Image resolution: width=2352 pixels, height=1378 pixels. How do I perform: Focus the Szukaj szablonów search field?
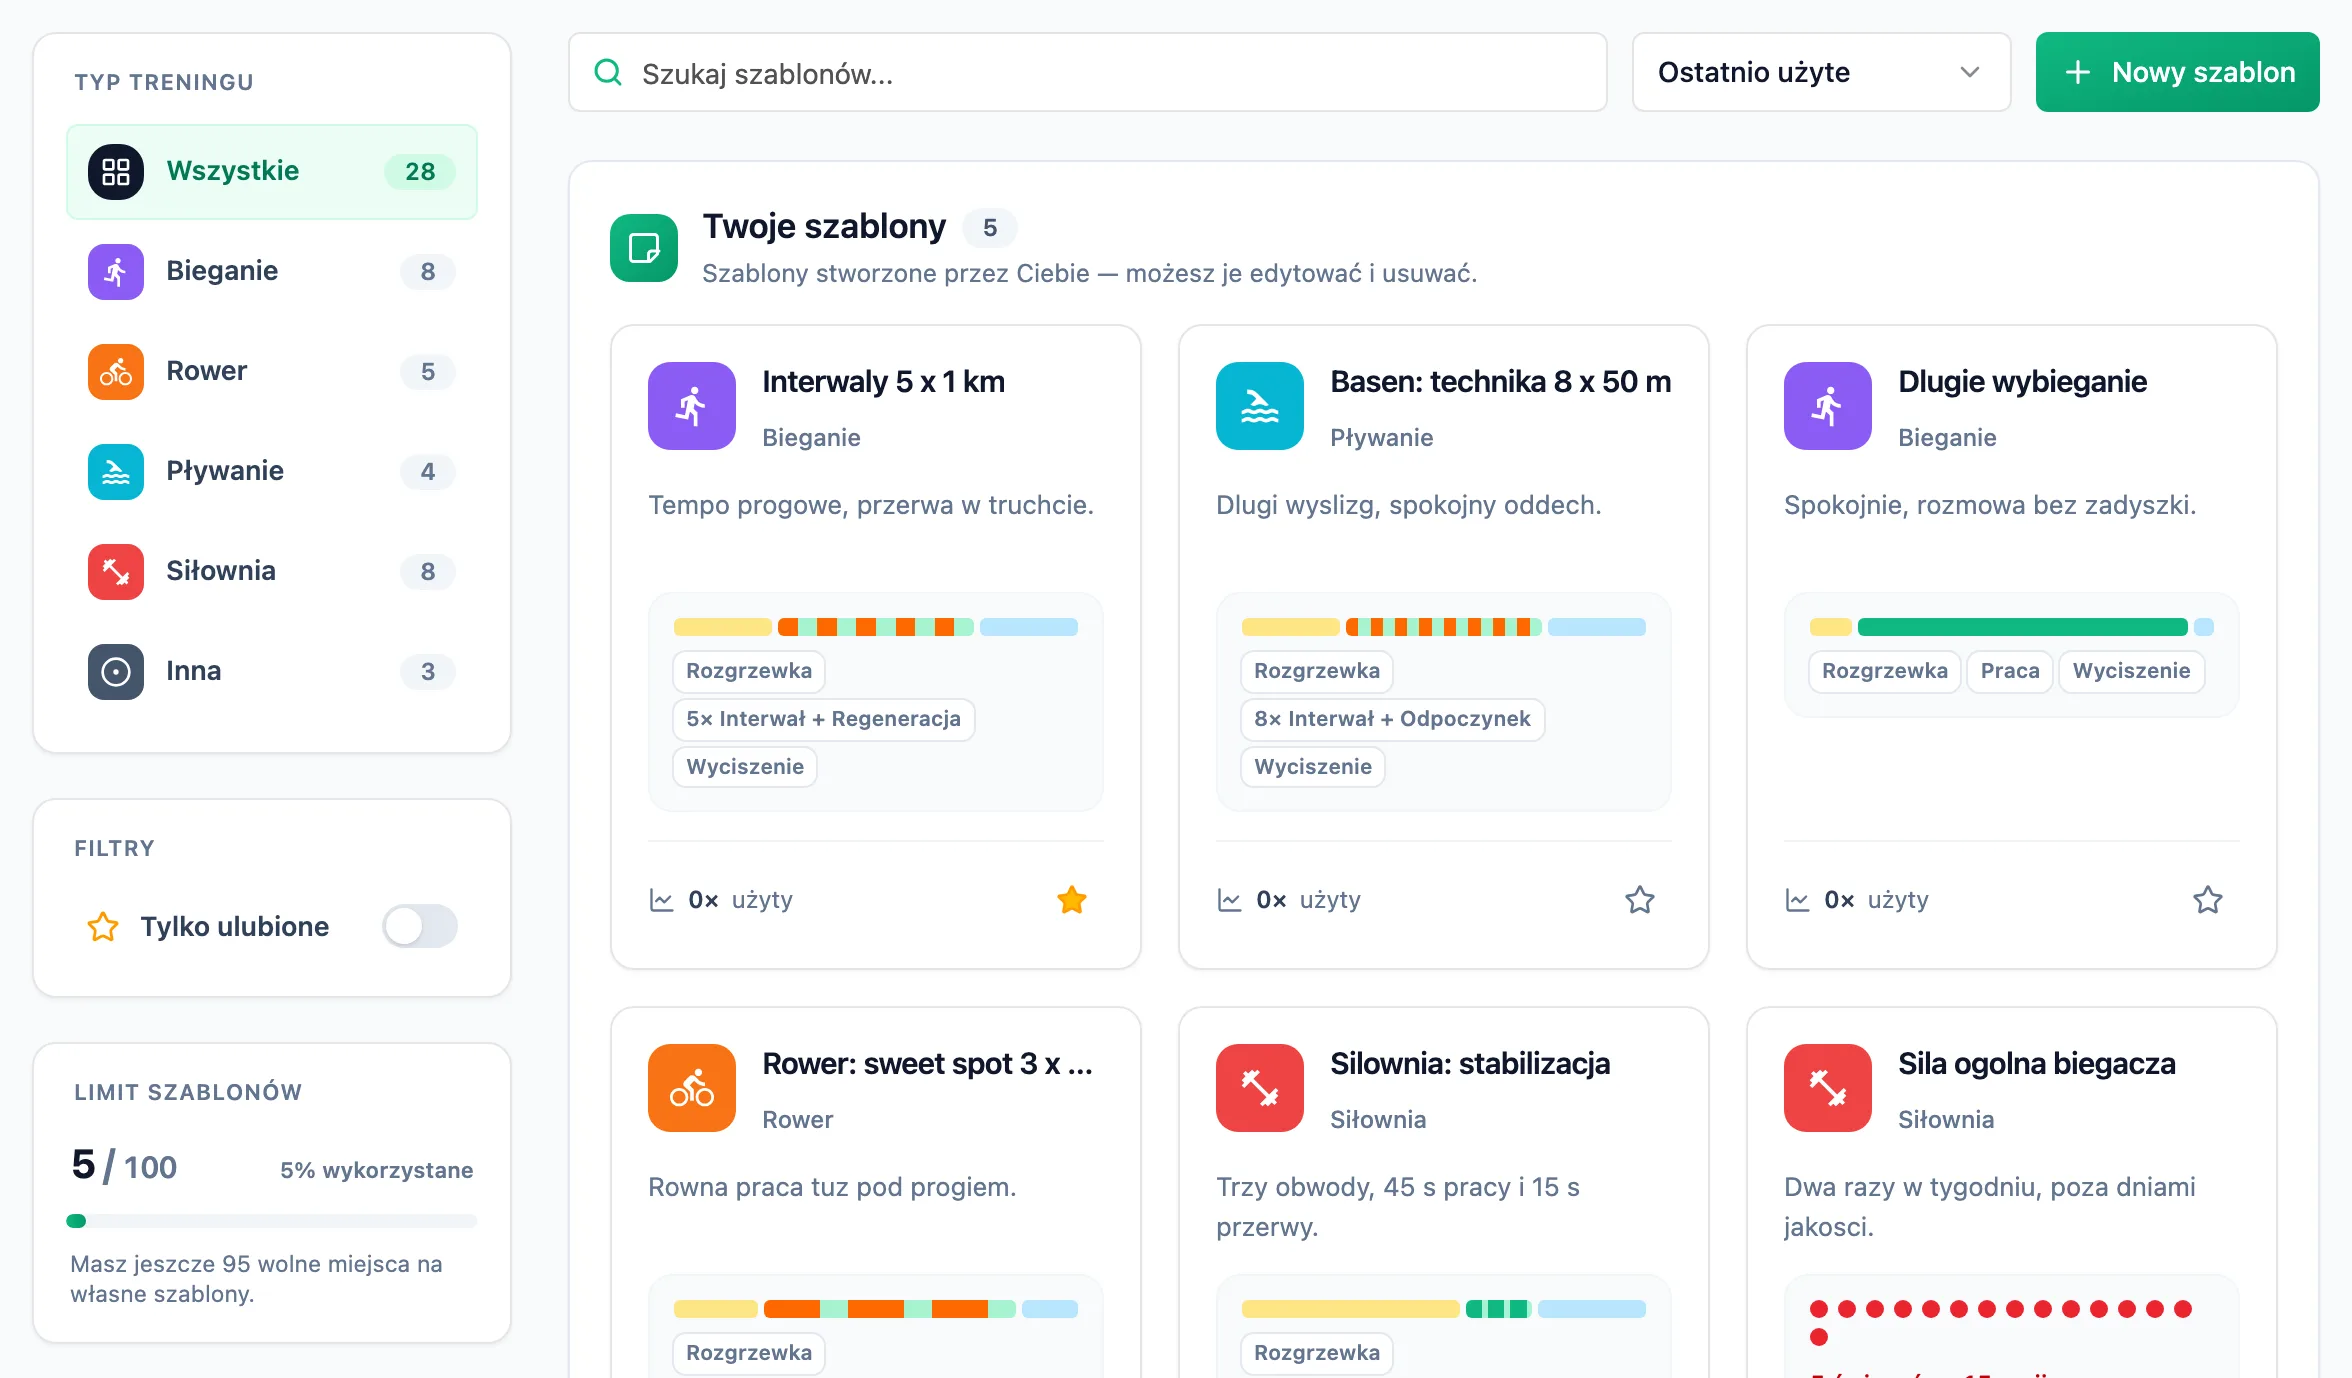[x=1088, y=72]
